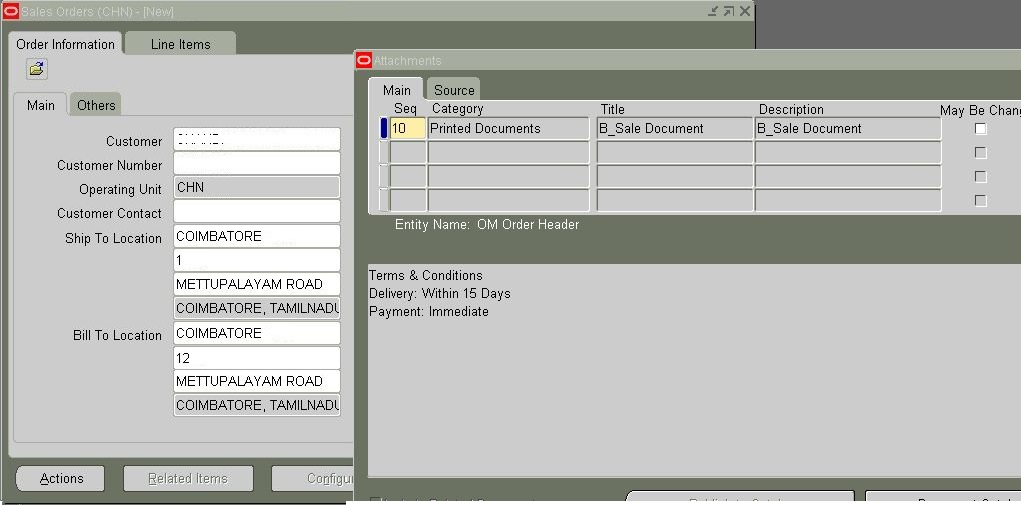Click the Entity Name OM Order Header text

(486, 225)
